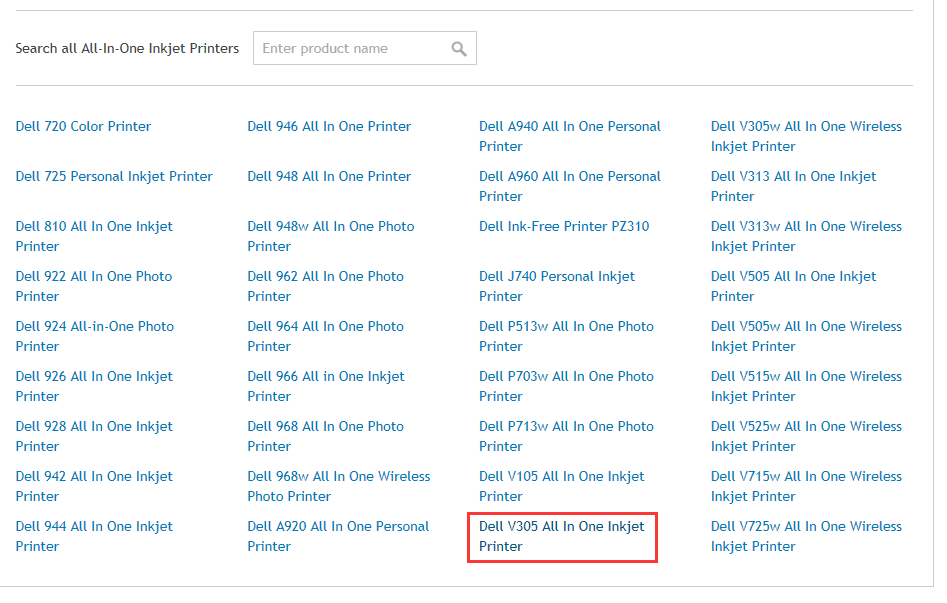Open Dell P703w All In One Photo Printer
Screen dimensions: 947x603
567,387
